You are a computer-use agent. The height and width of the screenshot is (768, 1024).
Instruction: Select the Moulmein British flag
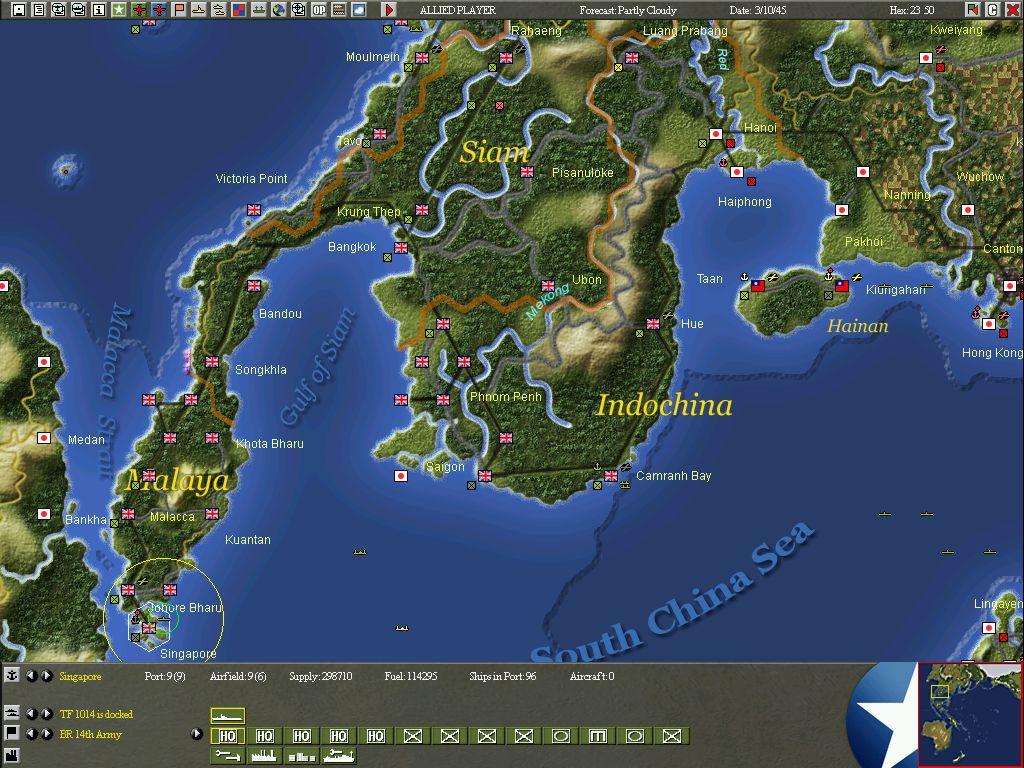(422, 58)
